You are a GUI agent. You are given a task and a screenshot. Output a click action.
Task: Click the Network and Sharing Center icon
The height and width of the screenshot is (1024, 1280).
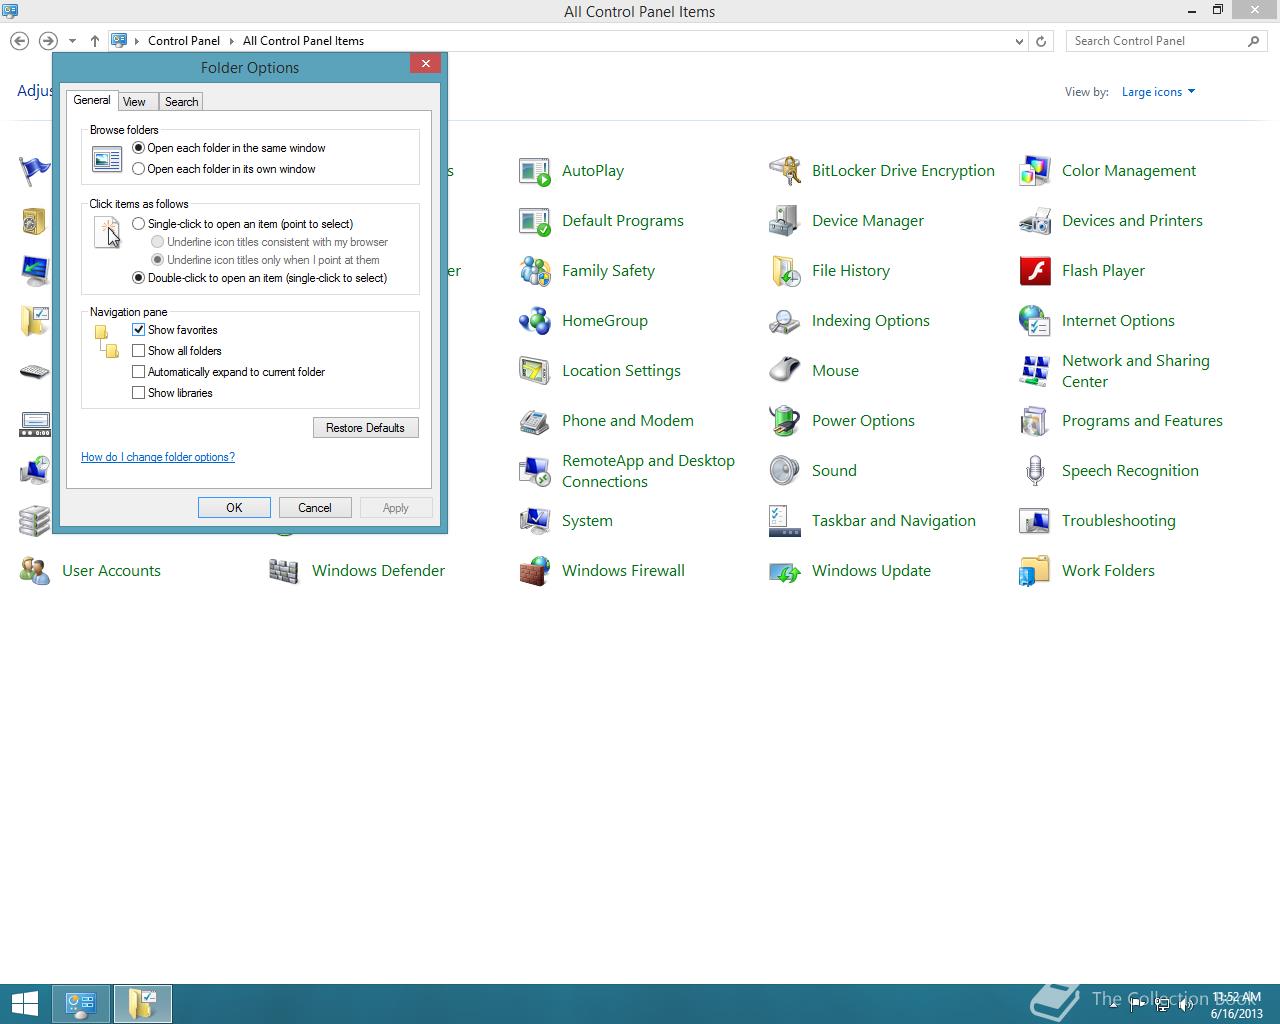tap(1035, 371)
